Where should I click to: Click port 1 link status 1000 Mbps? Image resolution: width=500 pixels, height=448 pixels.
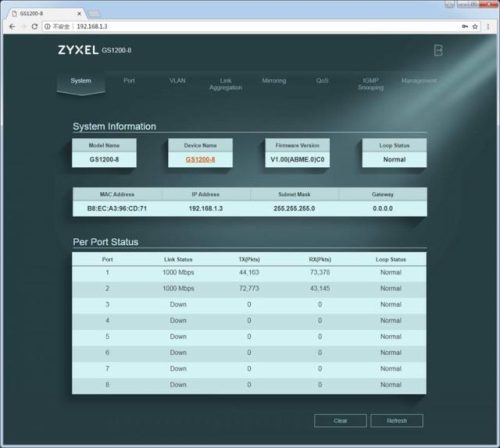(x=178, y=272)
